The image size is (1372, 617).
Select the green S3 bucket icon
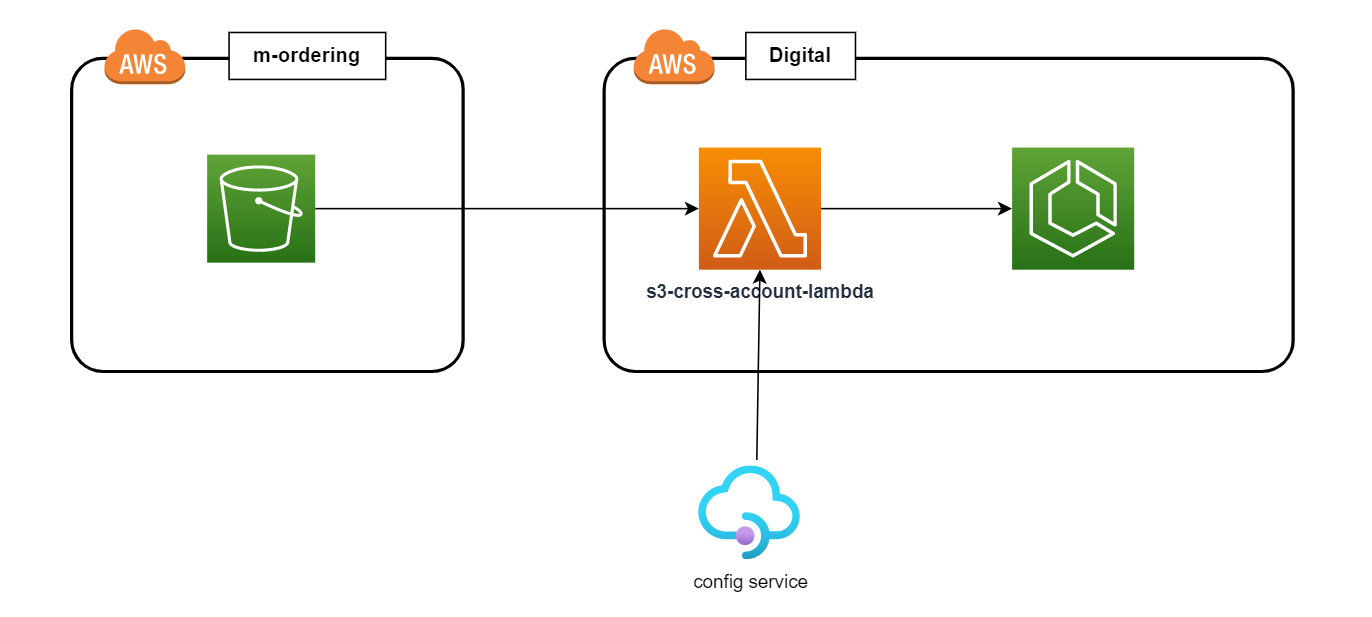pos(261,208)
